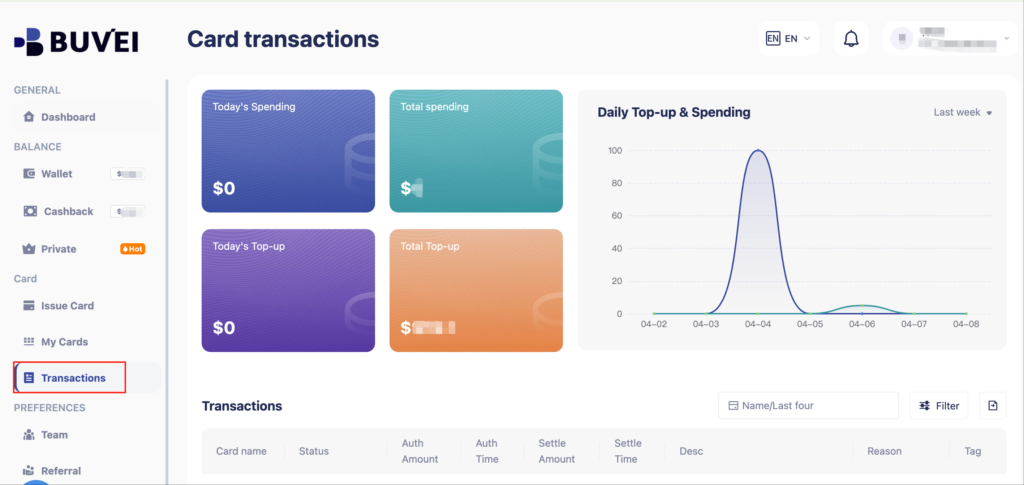Click the Private crown icon
This screenshot has width=1024, height=485.
click(29, 249)
